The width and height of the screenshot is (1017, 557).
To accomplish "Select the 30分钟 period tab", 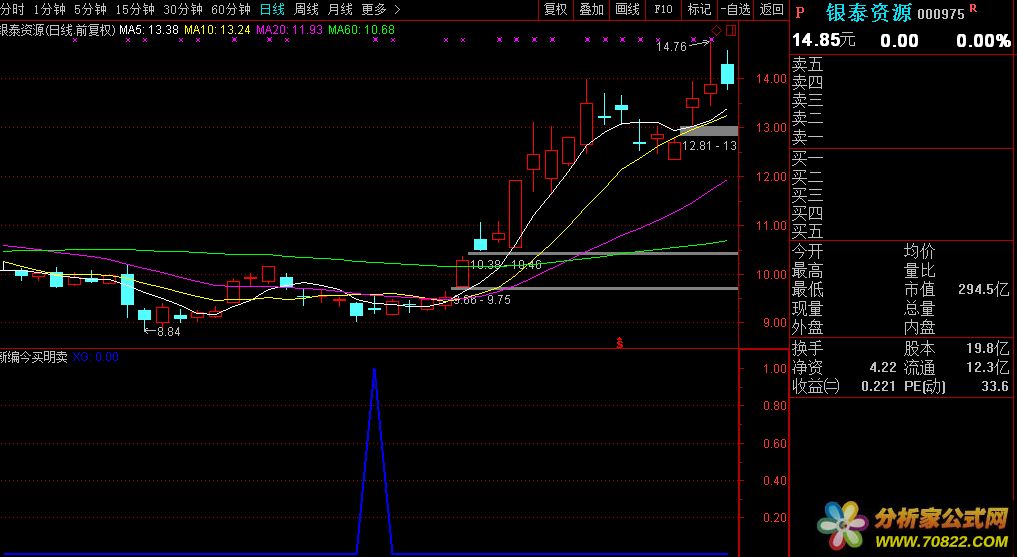I will [x=183, y=9].
